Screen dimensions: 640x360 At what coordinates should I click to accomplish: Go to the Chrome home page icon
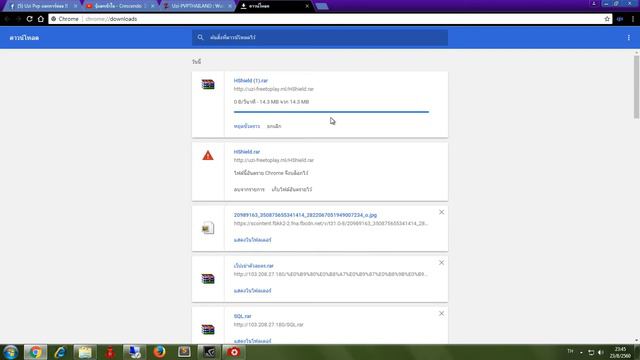point(41,19)
